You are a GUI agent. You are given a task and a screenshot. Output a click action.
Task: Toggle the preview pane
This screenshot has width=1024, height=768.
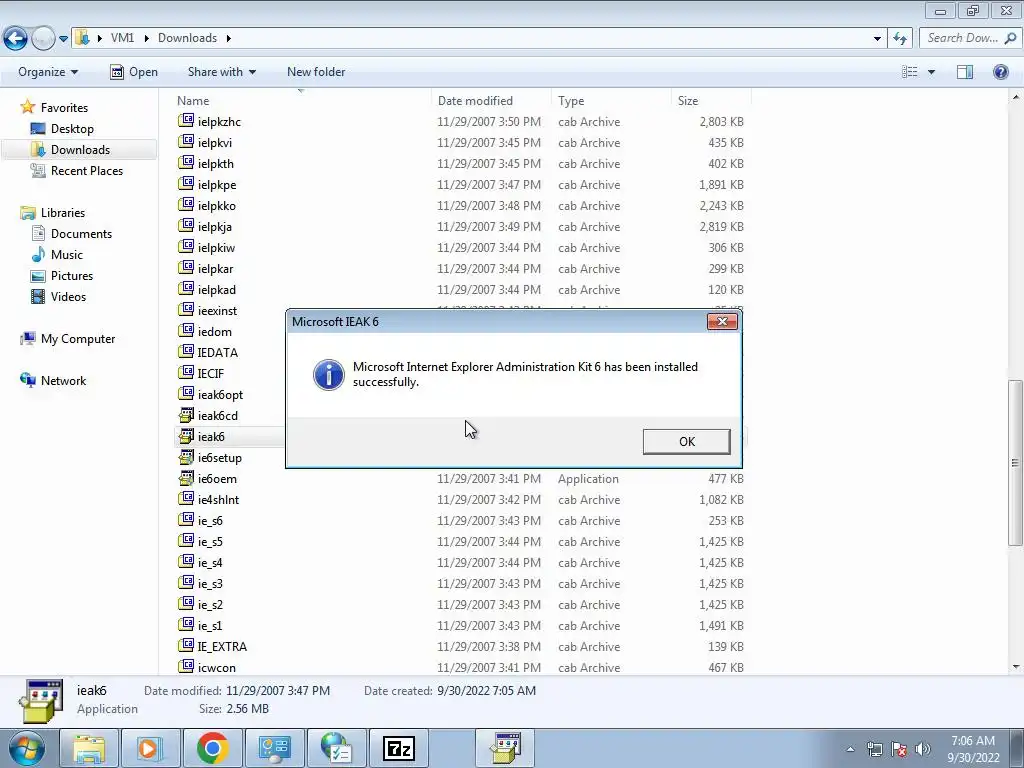(x=965, y=72)
